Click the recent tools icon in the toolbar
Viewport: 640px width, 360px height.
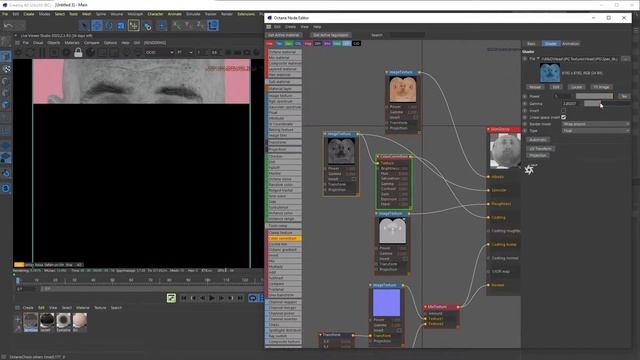point(147,26)
